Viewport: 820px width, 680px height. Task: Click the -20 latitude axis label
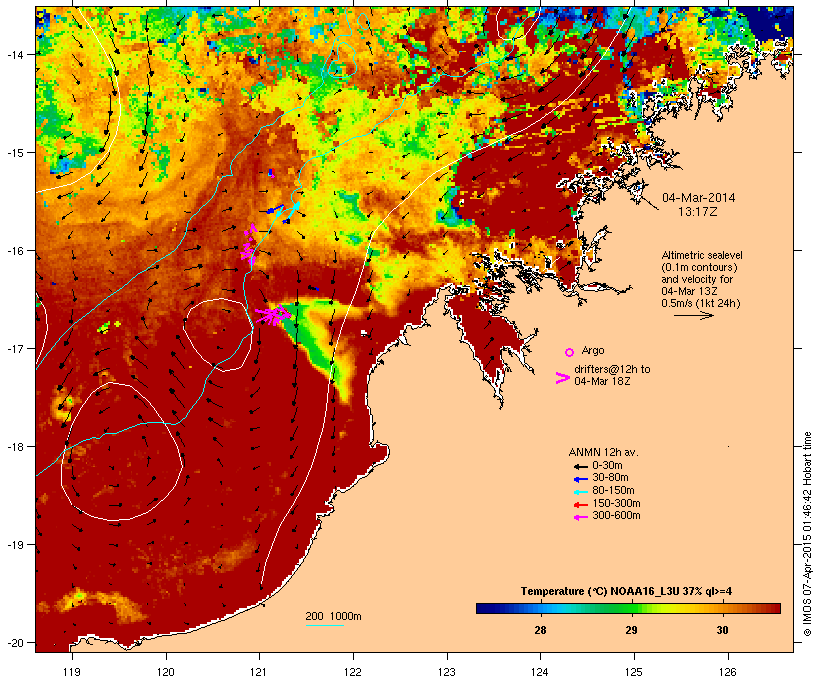[14, 642]
